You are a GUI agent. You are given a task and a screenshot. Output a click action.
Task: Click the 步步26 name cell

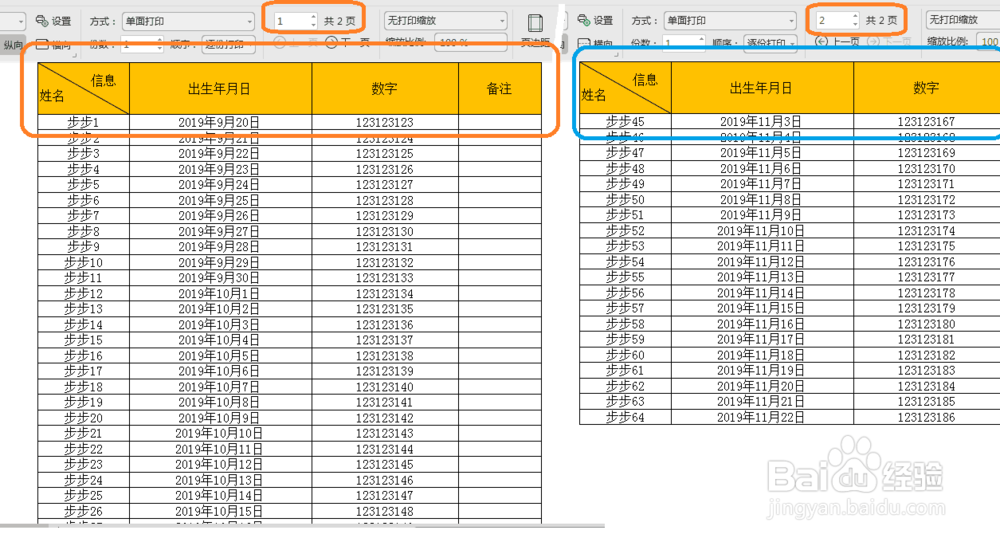point(84,511)
